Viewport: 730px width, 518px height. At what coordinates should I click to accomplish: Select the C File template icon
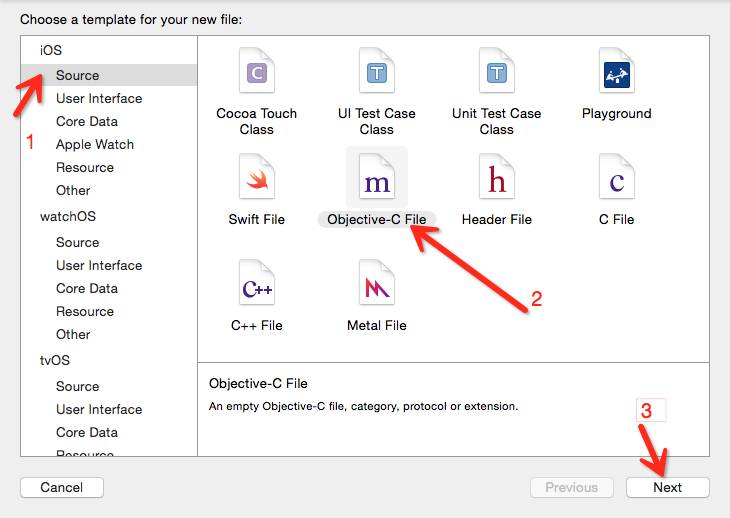(616, 177)
